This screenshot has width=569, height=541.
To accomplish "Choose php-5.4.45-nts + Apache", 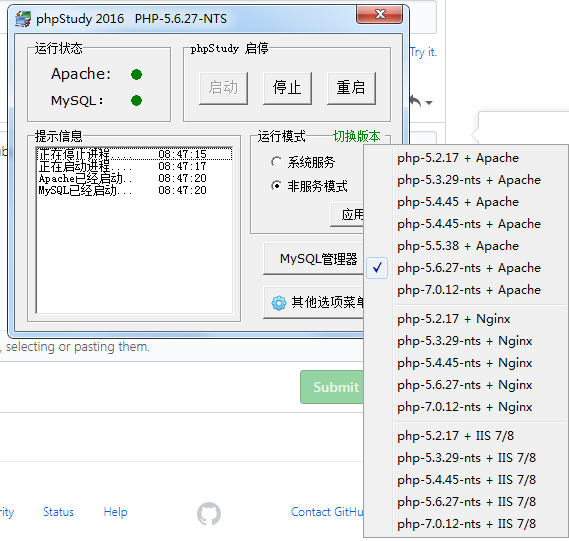I will click(466, 224).
